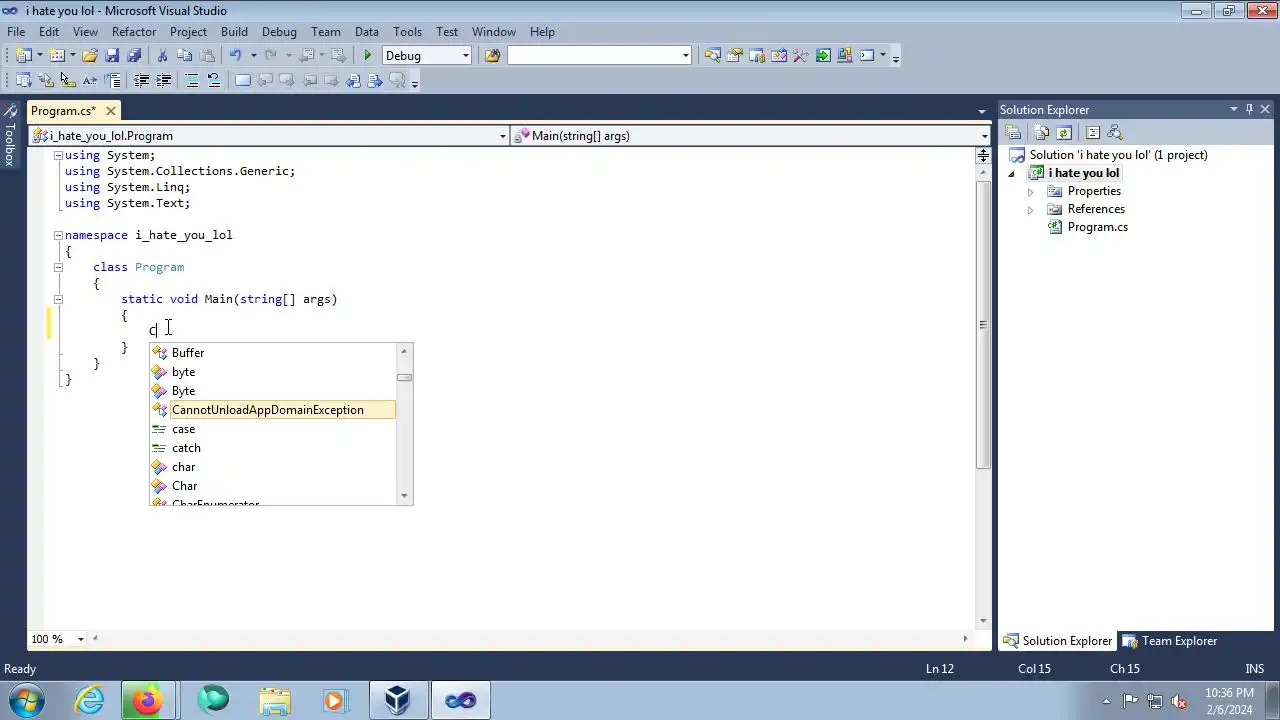Viewport: 1280px width, 720px height.
Task: Click the editor vertical scrollbar thumb
Action: [983, 324]
